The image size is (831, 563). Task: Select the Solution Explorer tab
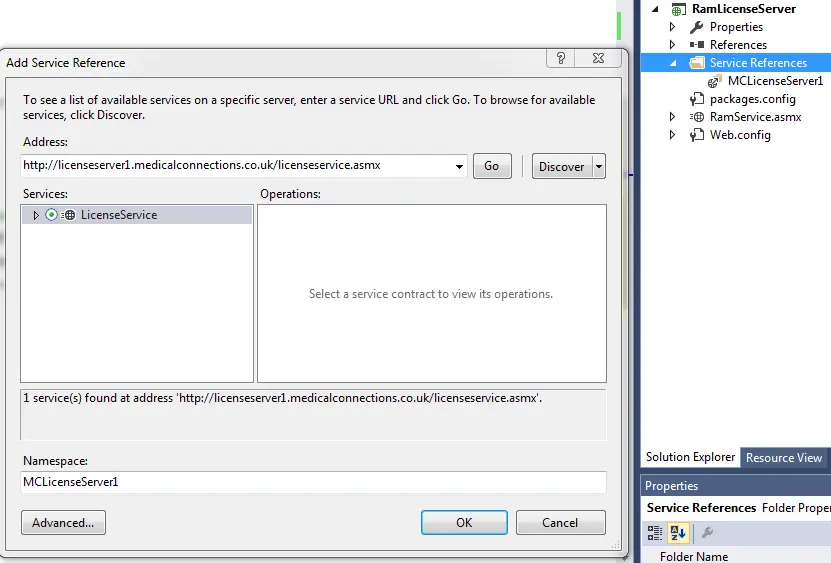click(690, 457)
